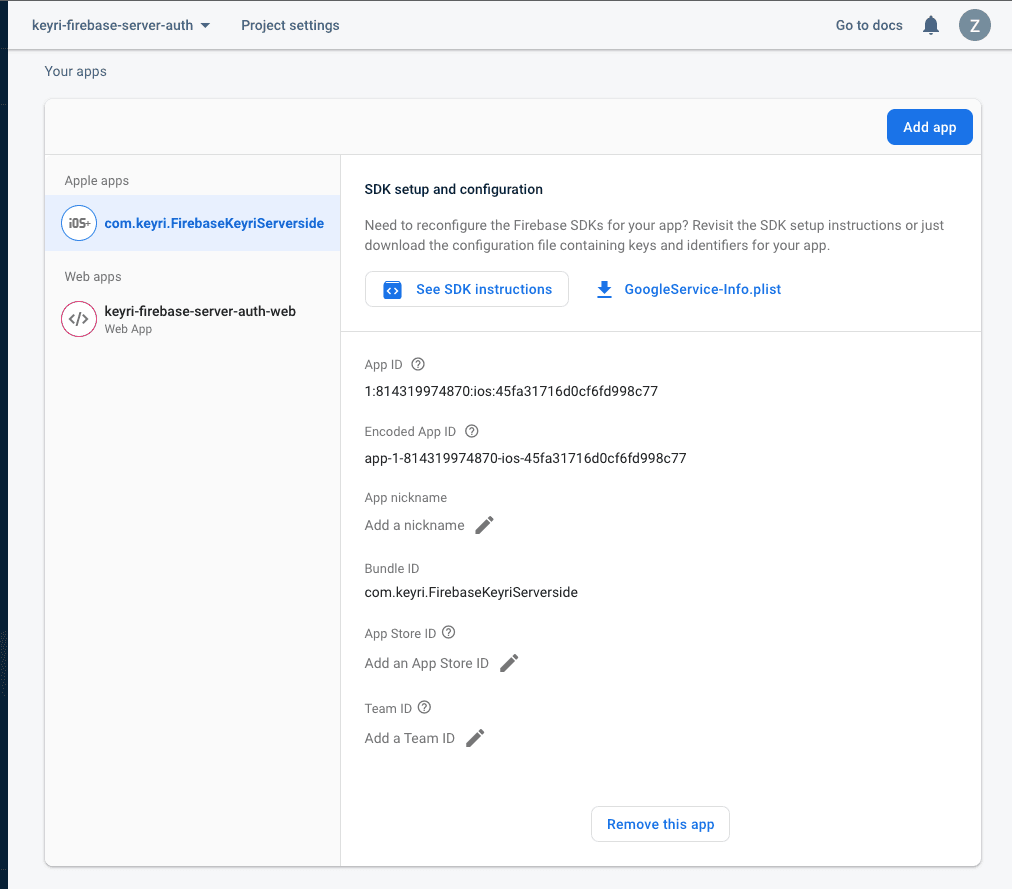The width and height of the screenshot is (1012, 889).
Task: Click See SDK instructions button
Action: pyautogui.click(x=467, y=289)
